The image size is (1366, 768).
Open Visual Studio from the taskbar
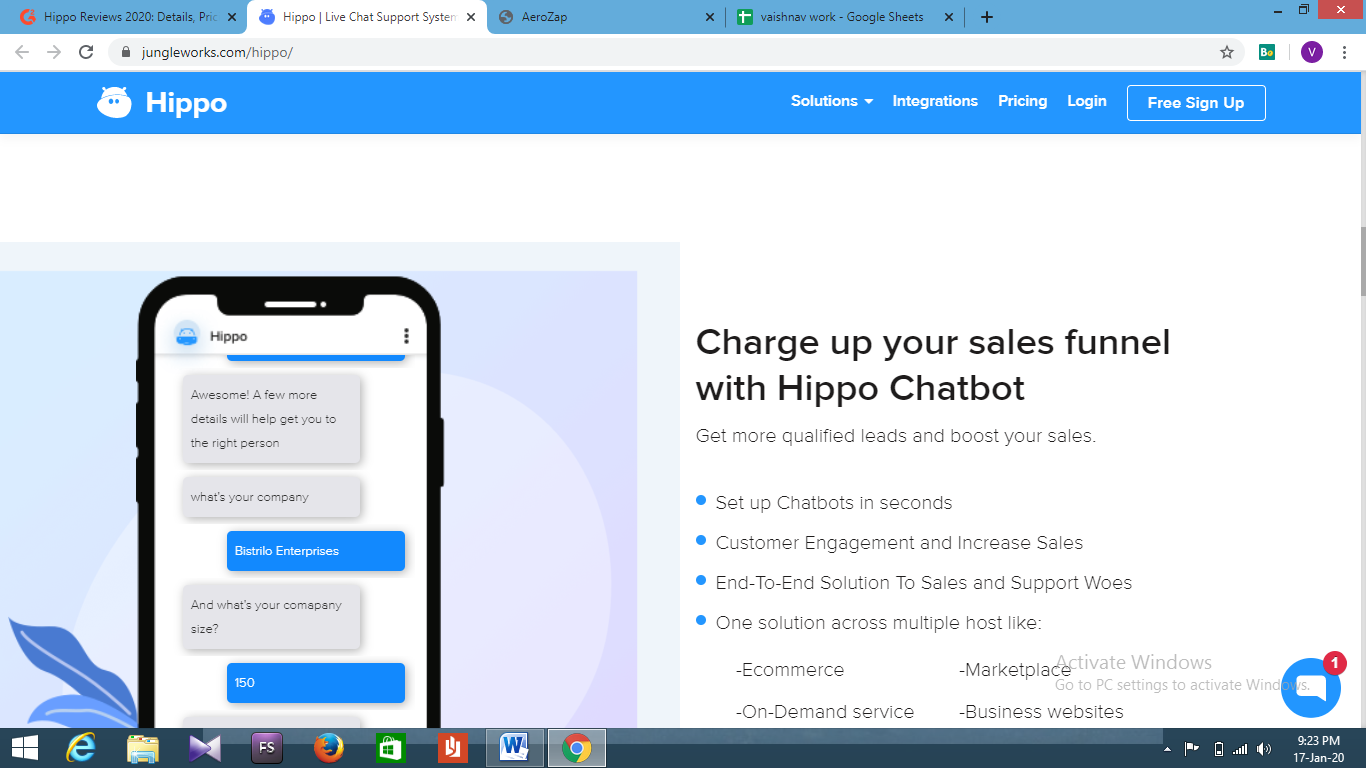(204, 747)
